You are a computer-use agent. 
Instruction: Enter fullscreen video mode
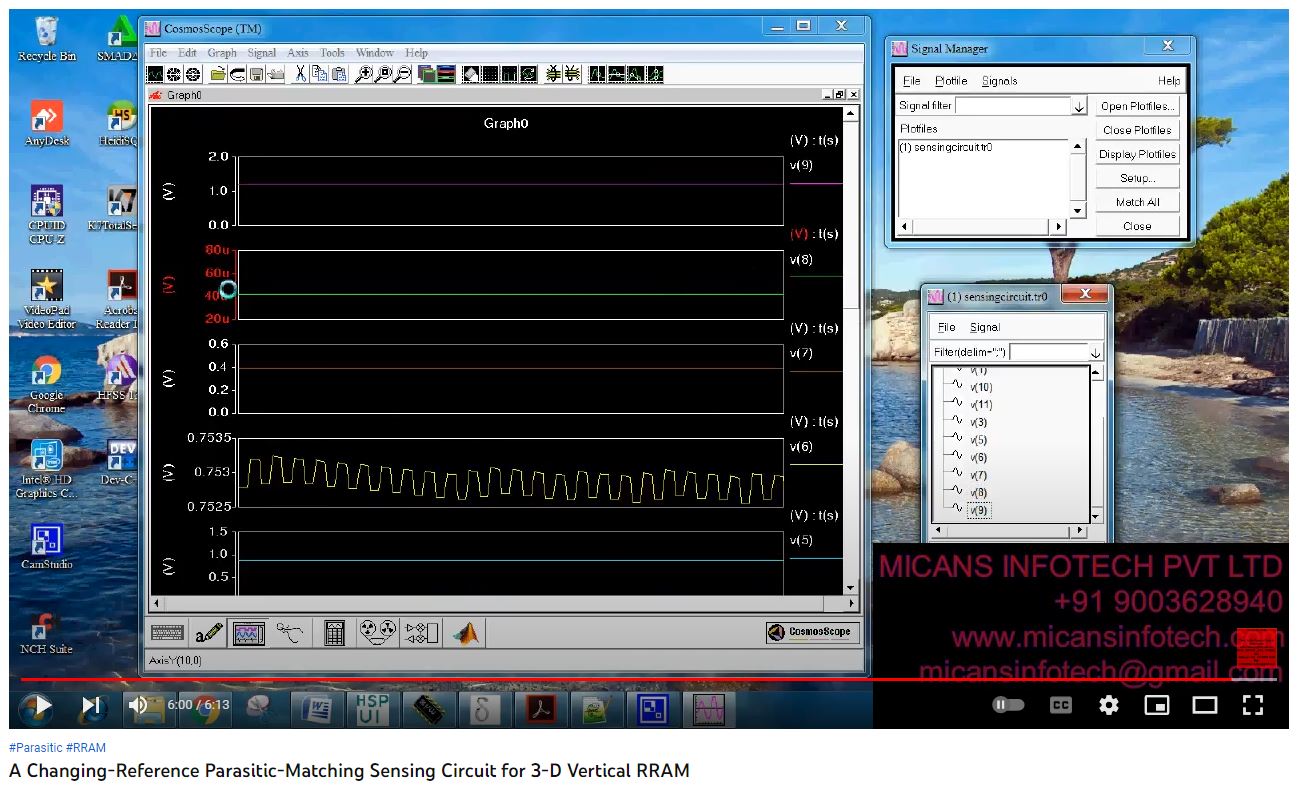click(x=1252, y=705)
